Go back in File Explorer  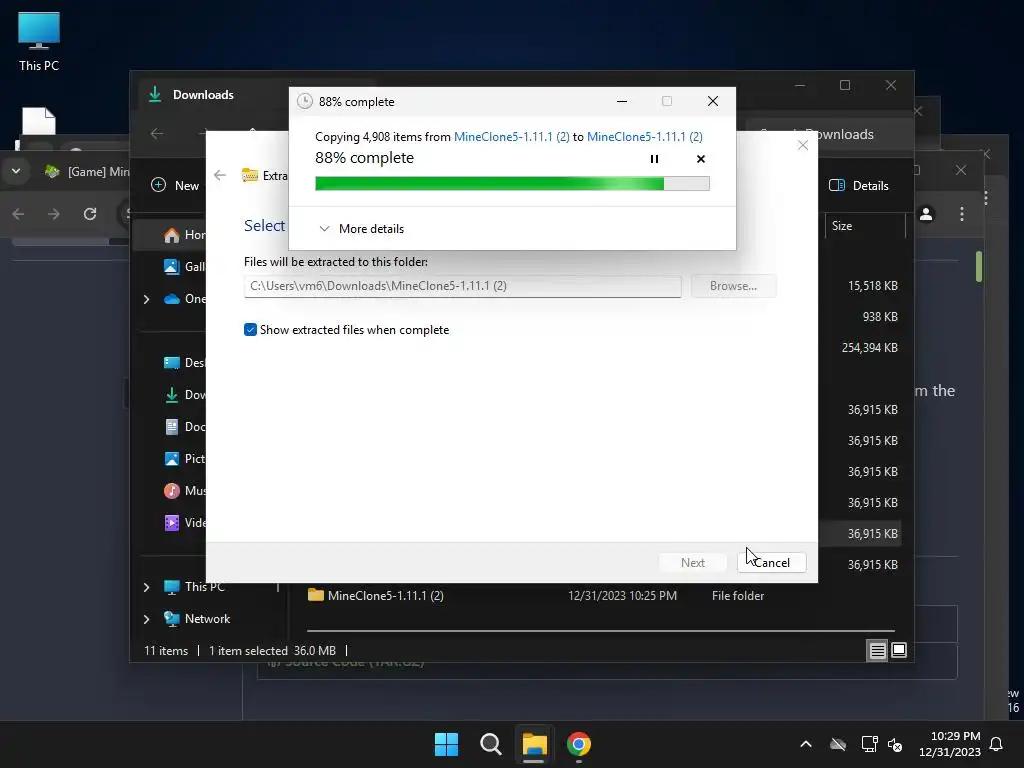[157, 134]
